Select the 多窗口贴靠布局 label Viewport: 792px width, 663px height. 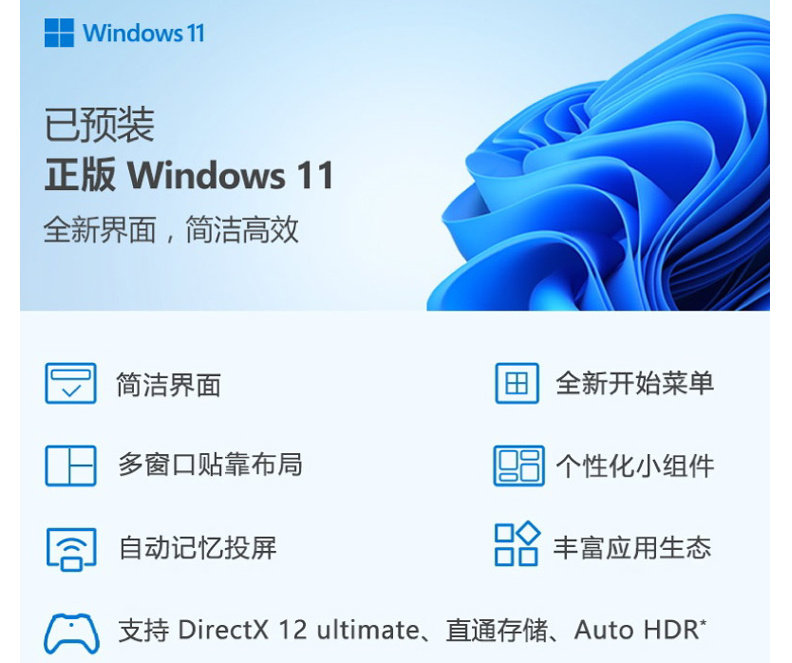[210, 465]
